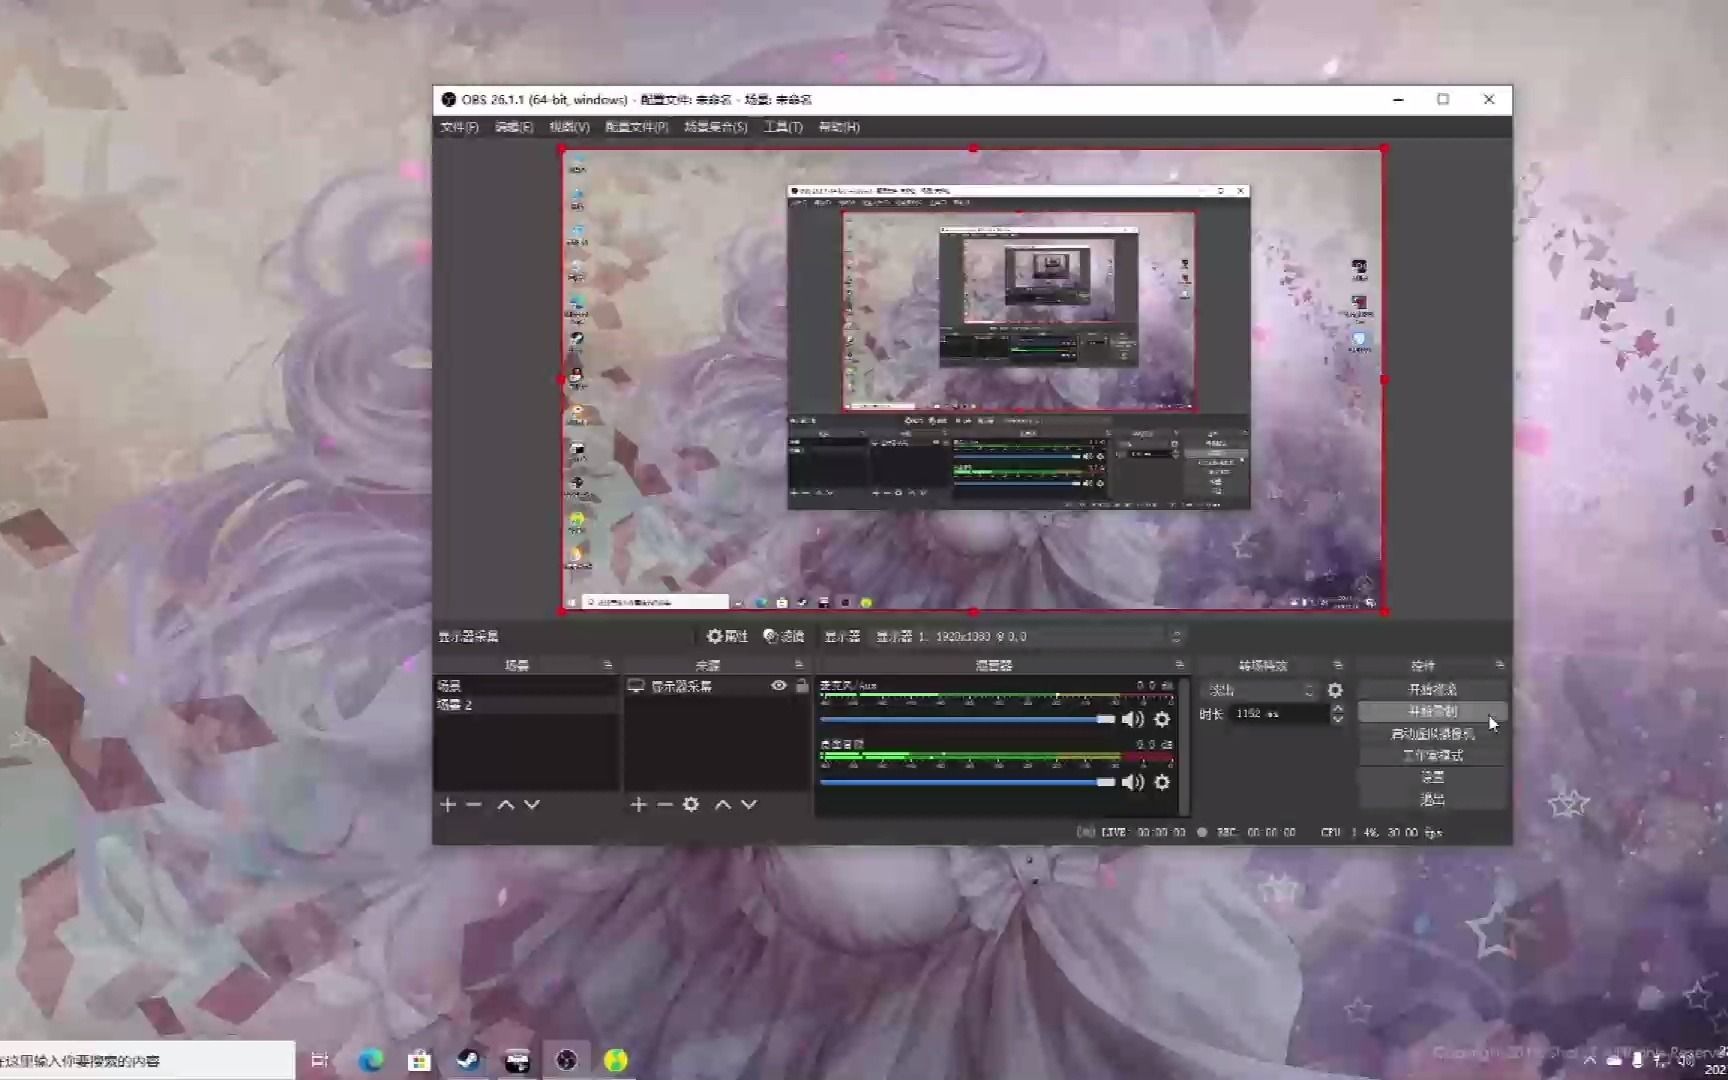This screenshot has width=1728, height=1080.
Task: Move source up in the Sources list
Action: tap(723, 805)
